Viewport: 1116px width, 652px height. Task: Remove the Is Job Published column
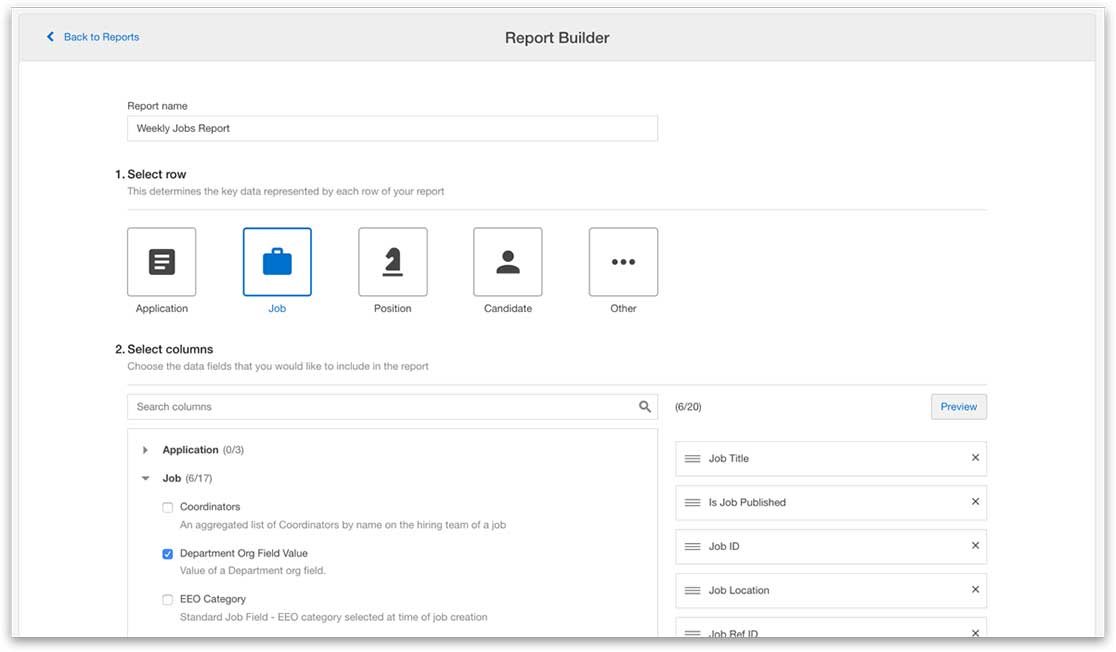[x=975, y=502]
